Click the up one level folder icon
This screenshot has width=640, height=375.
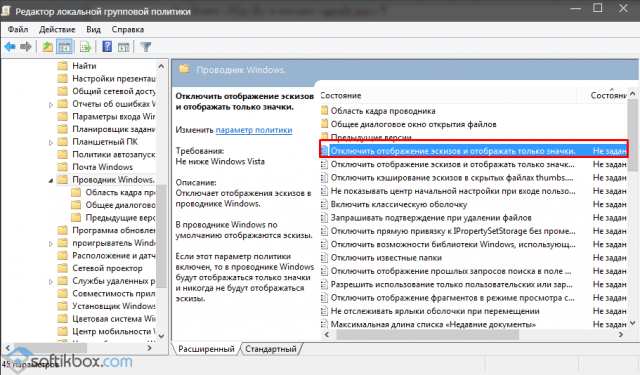coord(48,47)
